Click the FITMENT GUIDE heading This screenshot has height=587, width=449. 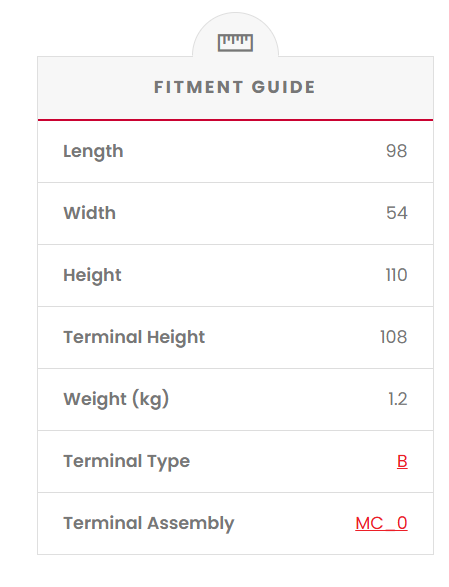coord(235,87)
